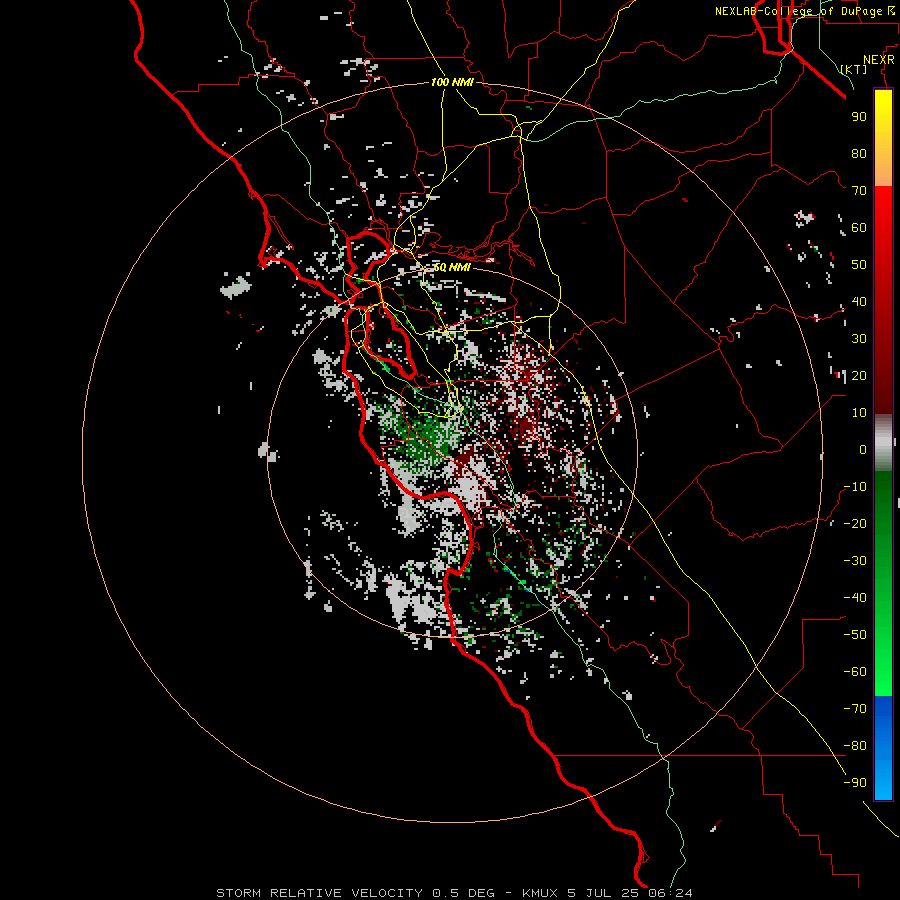Viewport: 900px width, 900px height.
Task: Click the negative 70 knot scale label
Action: (x=855, y=709)
